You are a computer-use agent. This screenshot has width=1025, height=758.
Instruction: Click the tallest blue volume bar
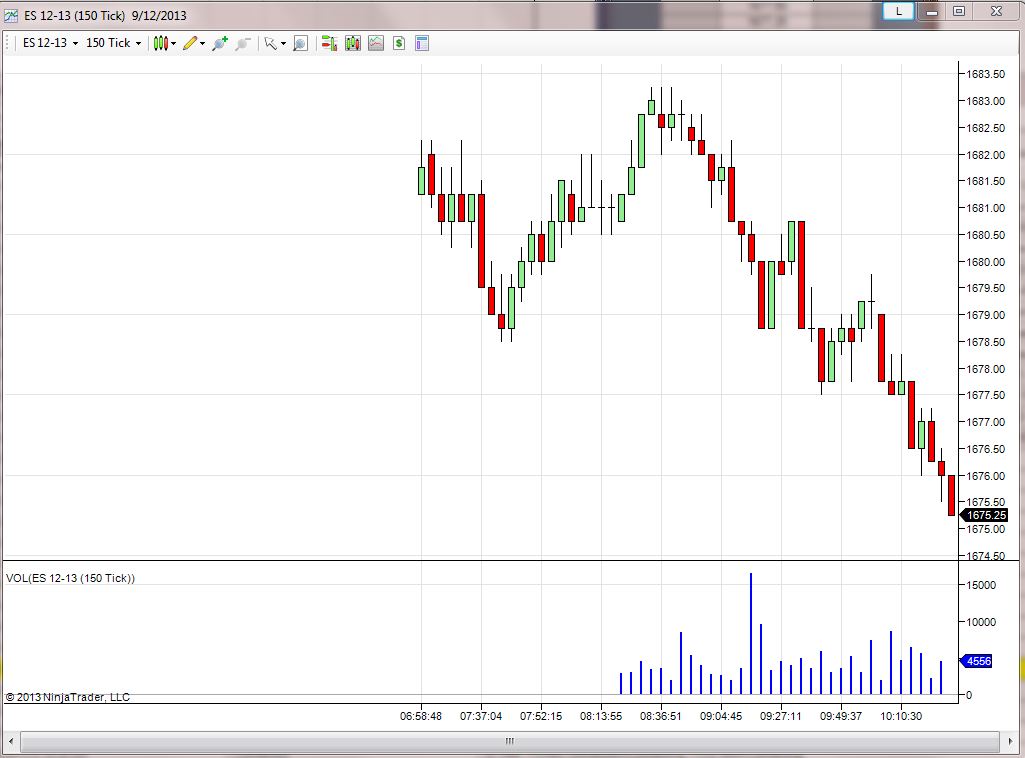tap(750, 633)
